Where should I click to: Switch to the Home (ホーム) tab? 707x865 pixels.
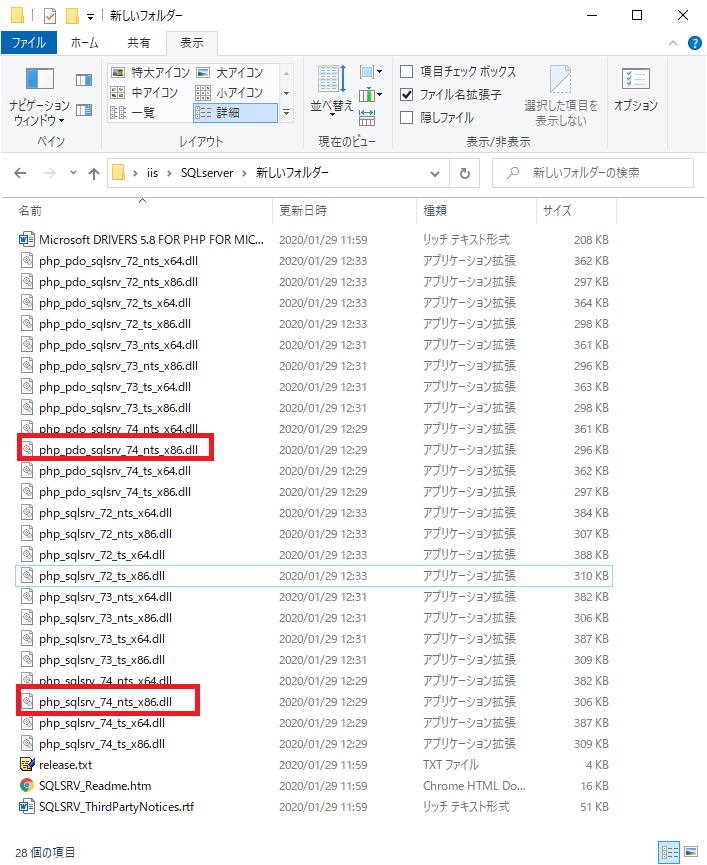pyautogui.click(x=84, y=42)
